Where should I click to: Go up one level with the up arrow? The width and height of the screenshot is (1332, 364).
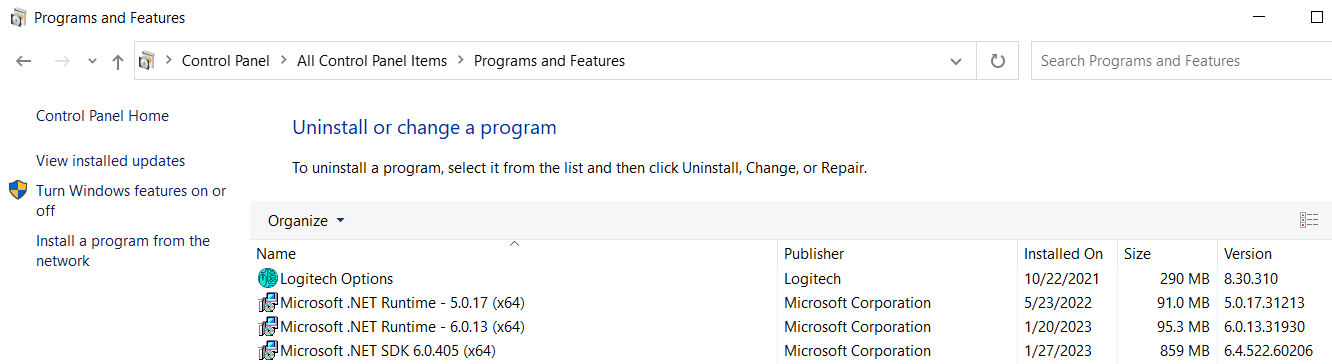tap(118, 61)
